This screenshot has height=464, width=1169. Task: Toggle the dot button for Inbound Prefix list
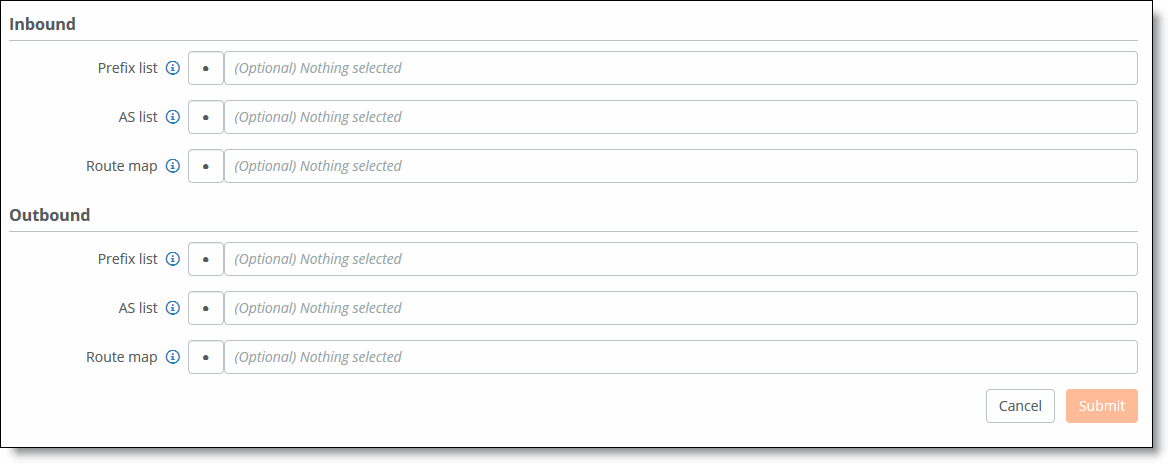tap(206, 68)
